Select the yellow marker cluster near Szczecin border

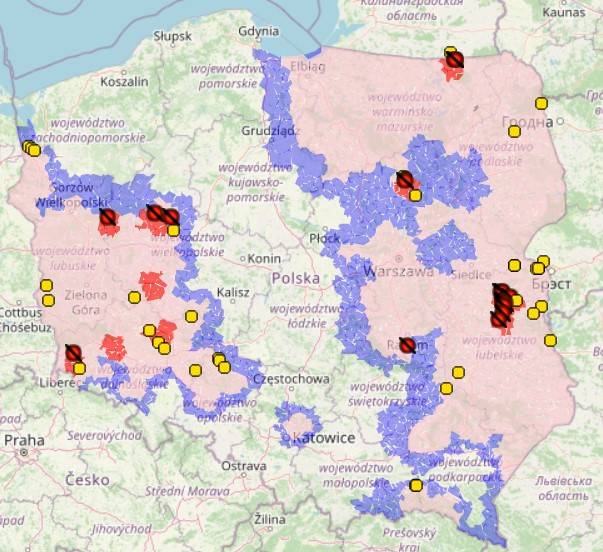(x=32, y=148)
